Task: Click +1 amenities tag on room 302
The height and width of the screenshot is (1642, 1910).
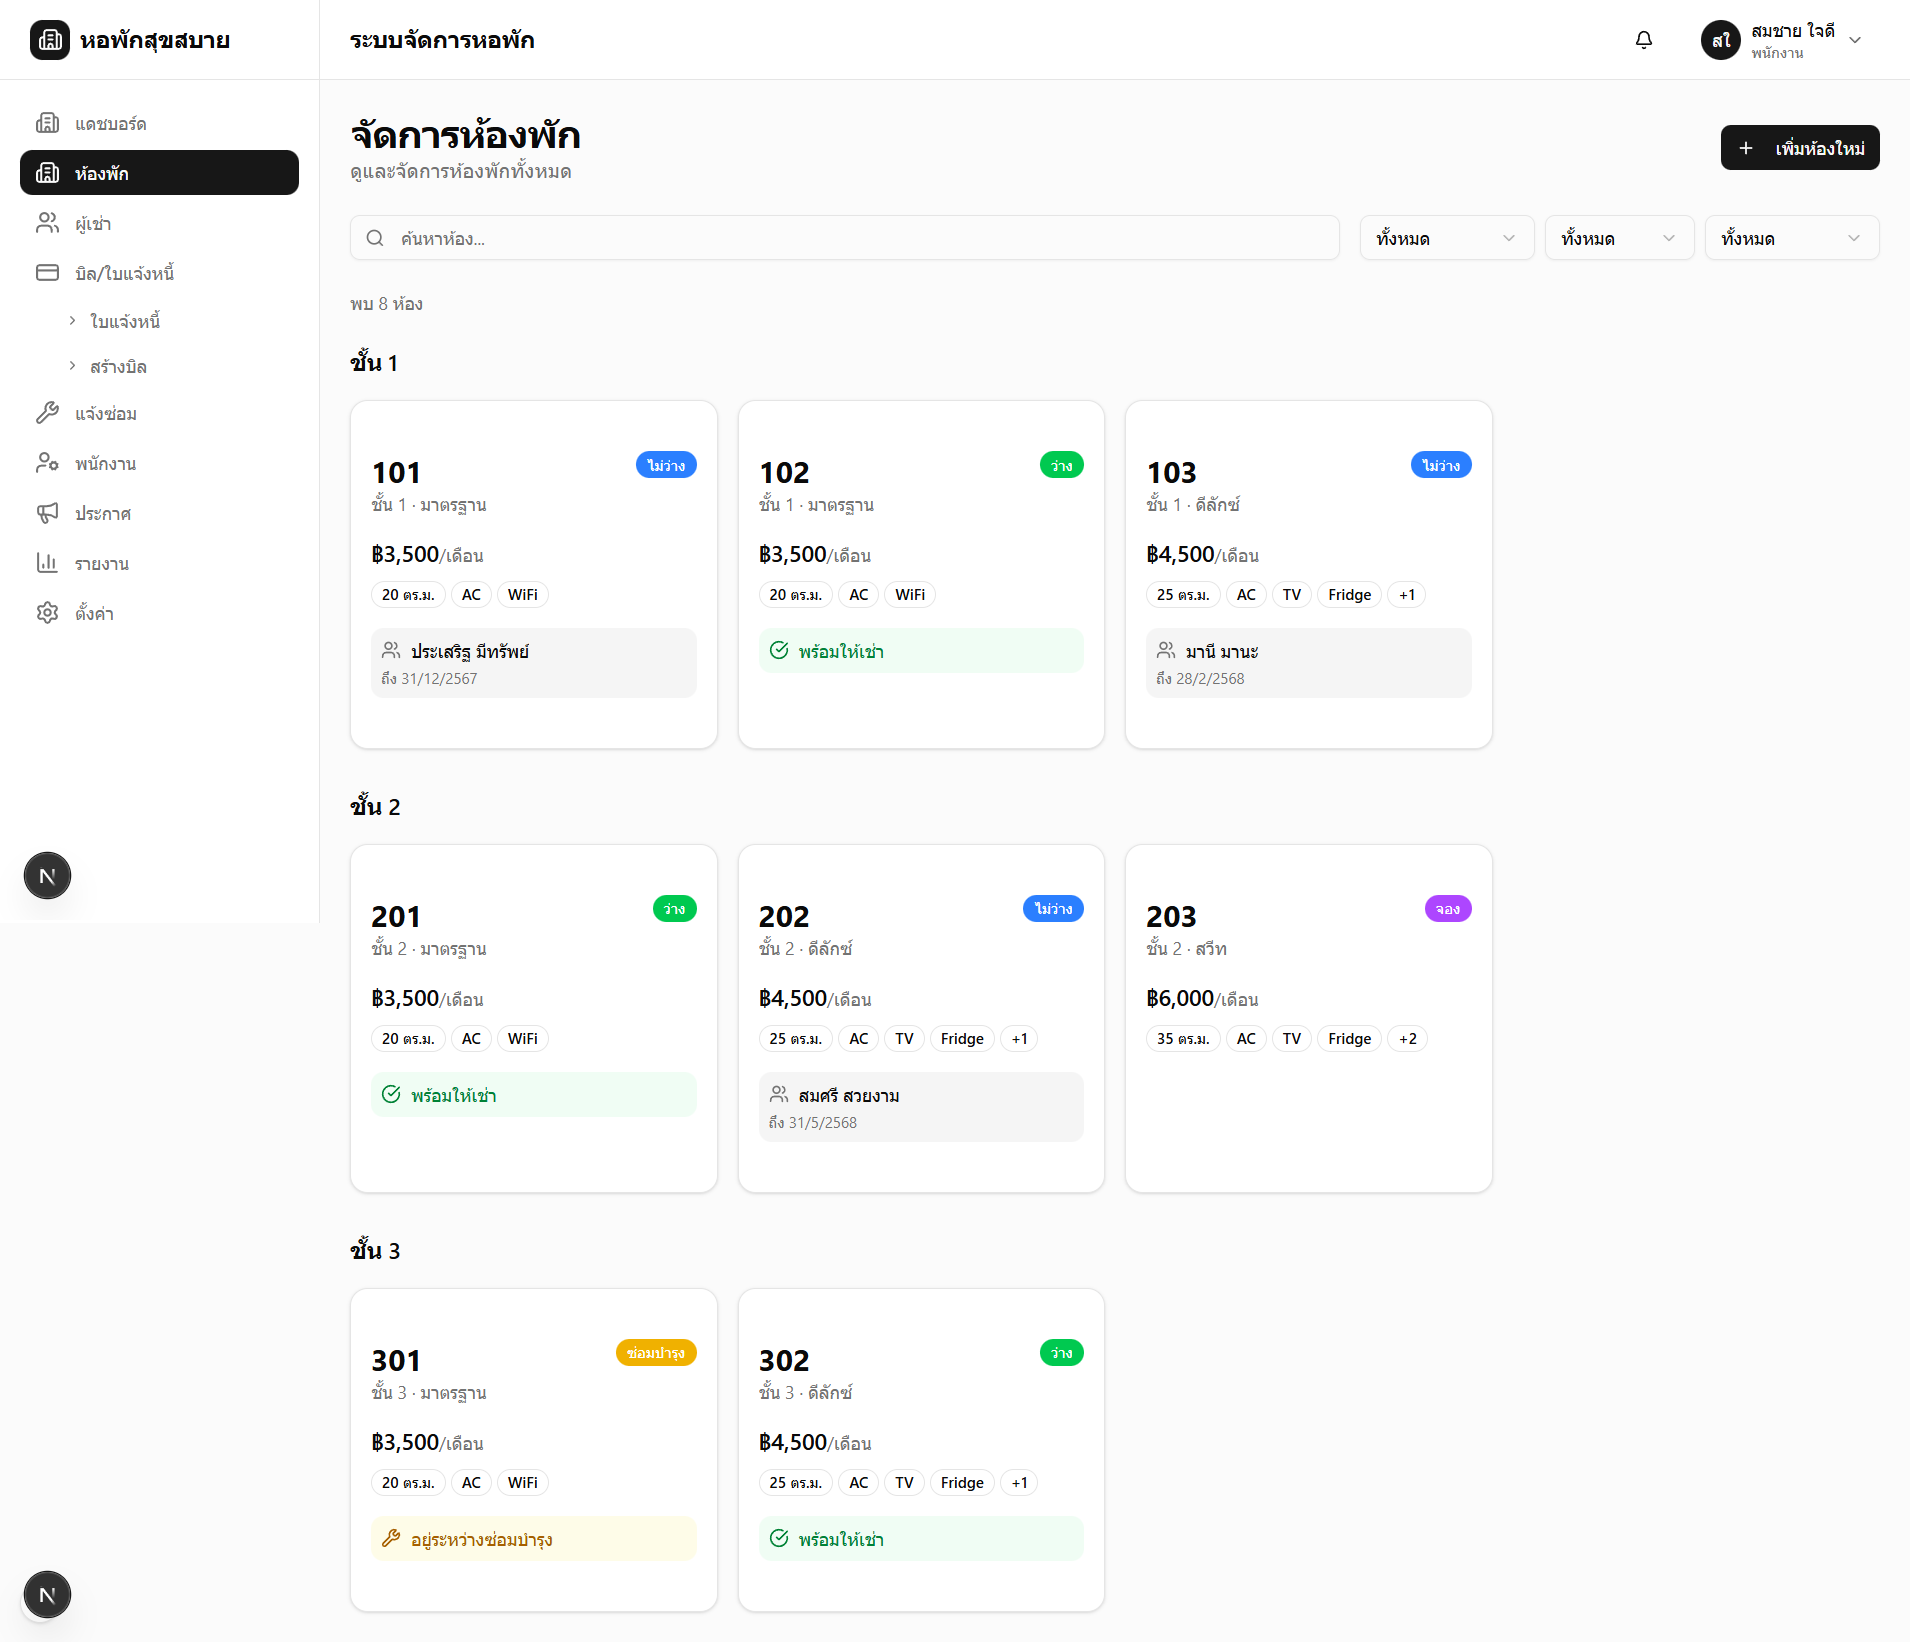Action: coord(1019,1483)
